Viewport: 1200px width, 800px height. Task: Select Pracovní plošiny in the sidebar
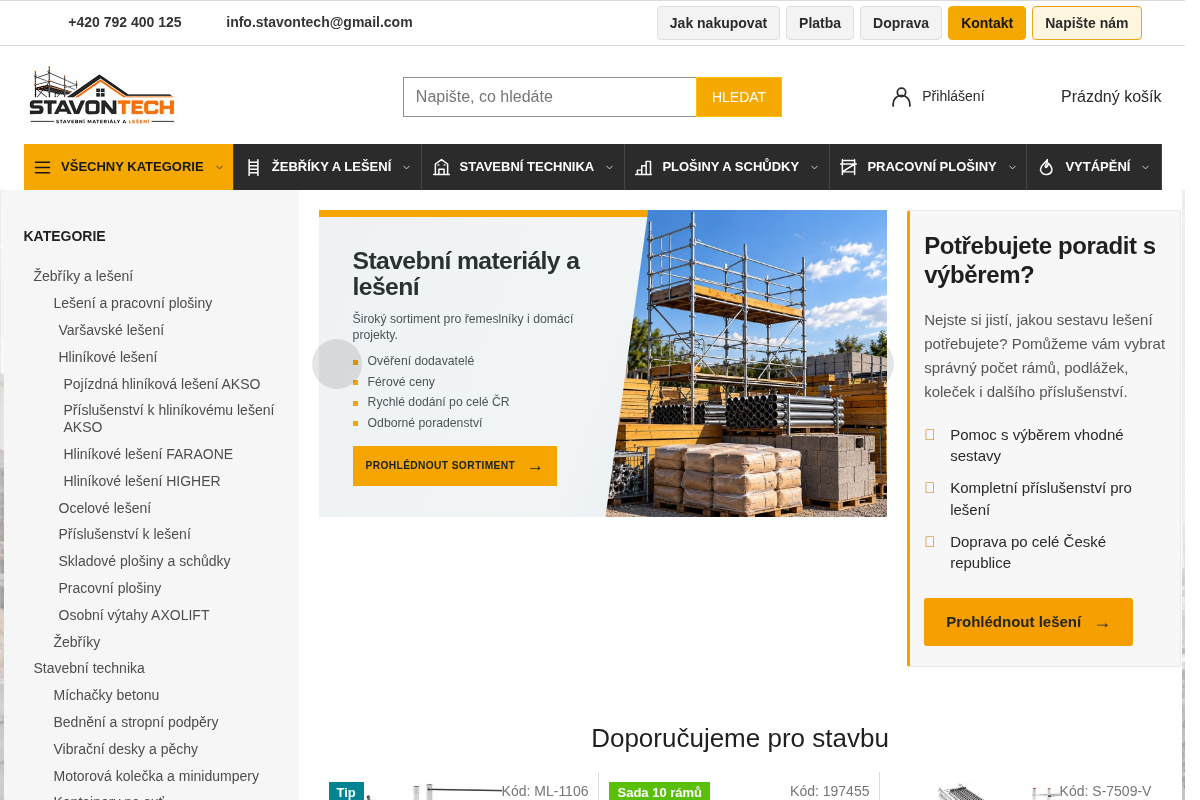(110, 588)
